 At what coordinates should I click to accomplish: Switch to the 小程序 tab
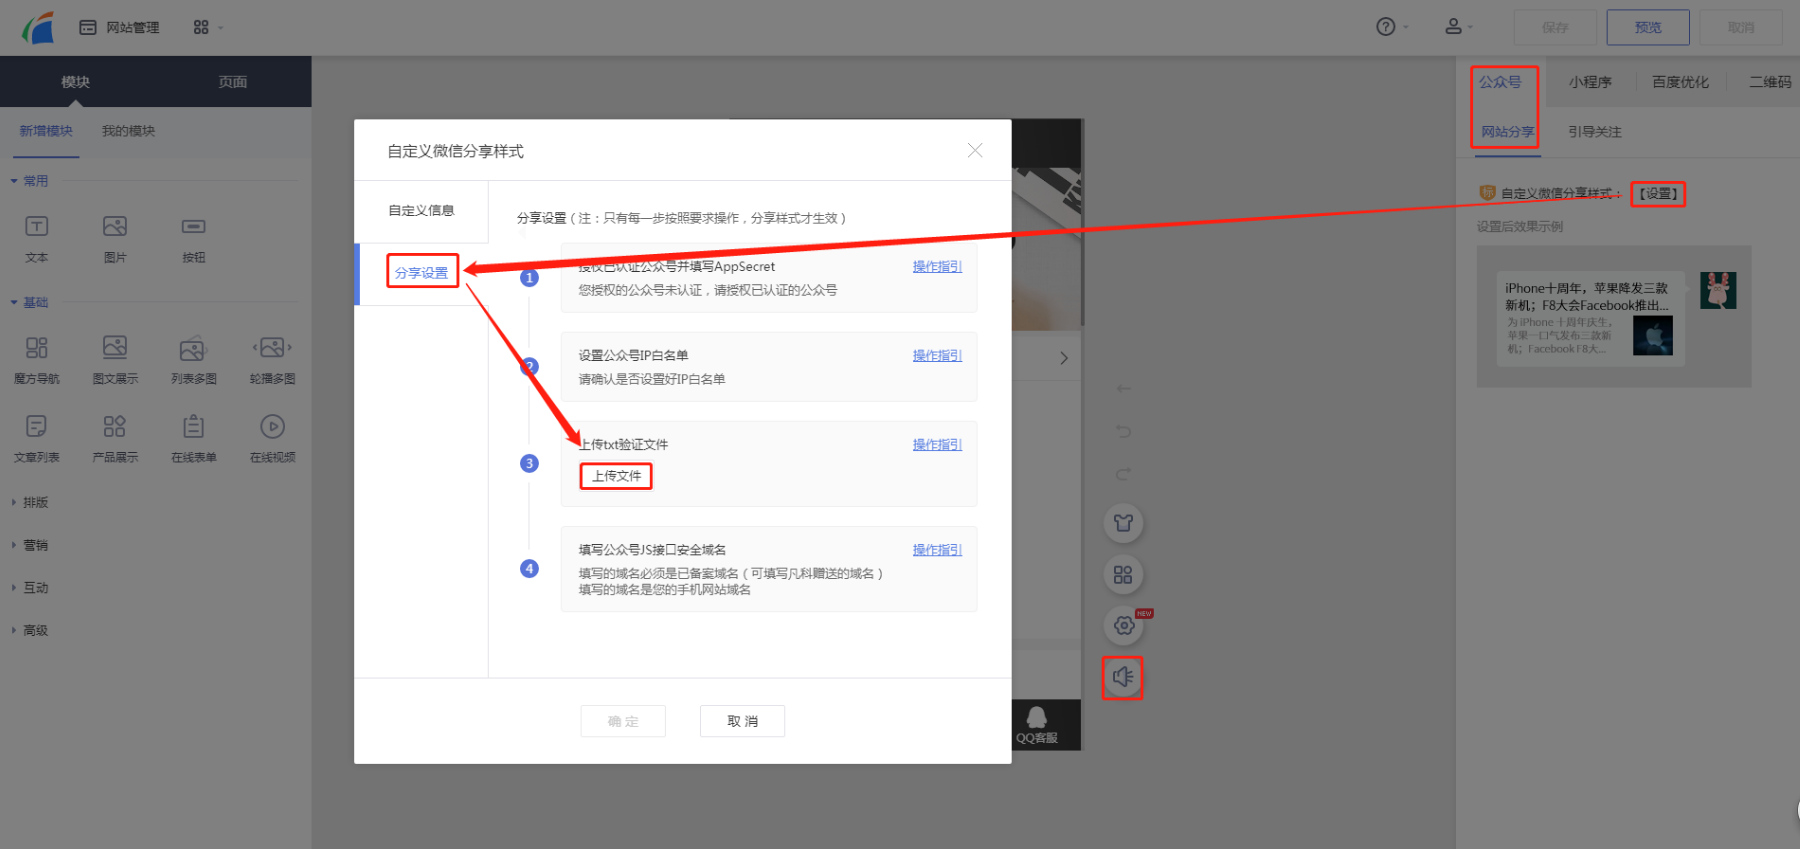tap(1589, 82)
